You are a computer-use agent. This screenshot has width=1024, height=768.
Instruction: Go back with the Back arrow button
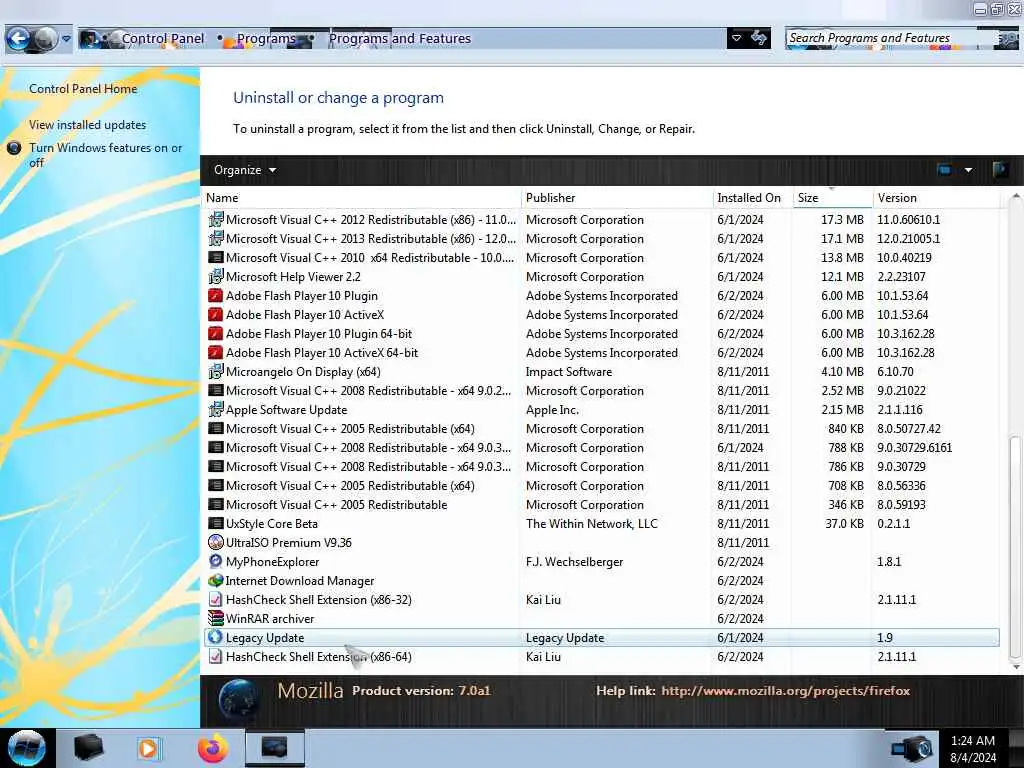[x=18, y=39]
